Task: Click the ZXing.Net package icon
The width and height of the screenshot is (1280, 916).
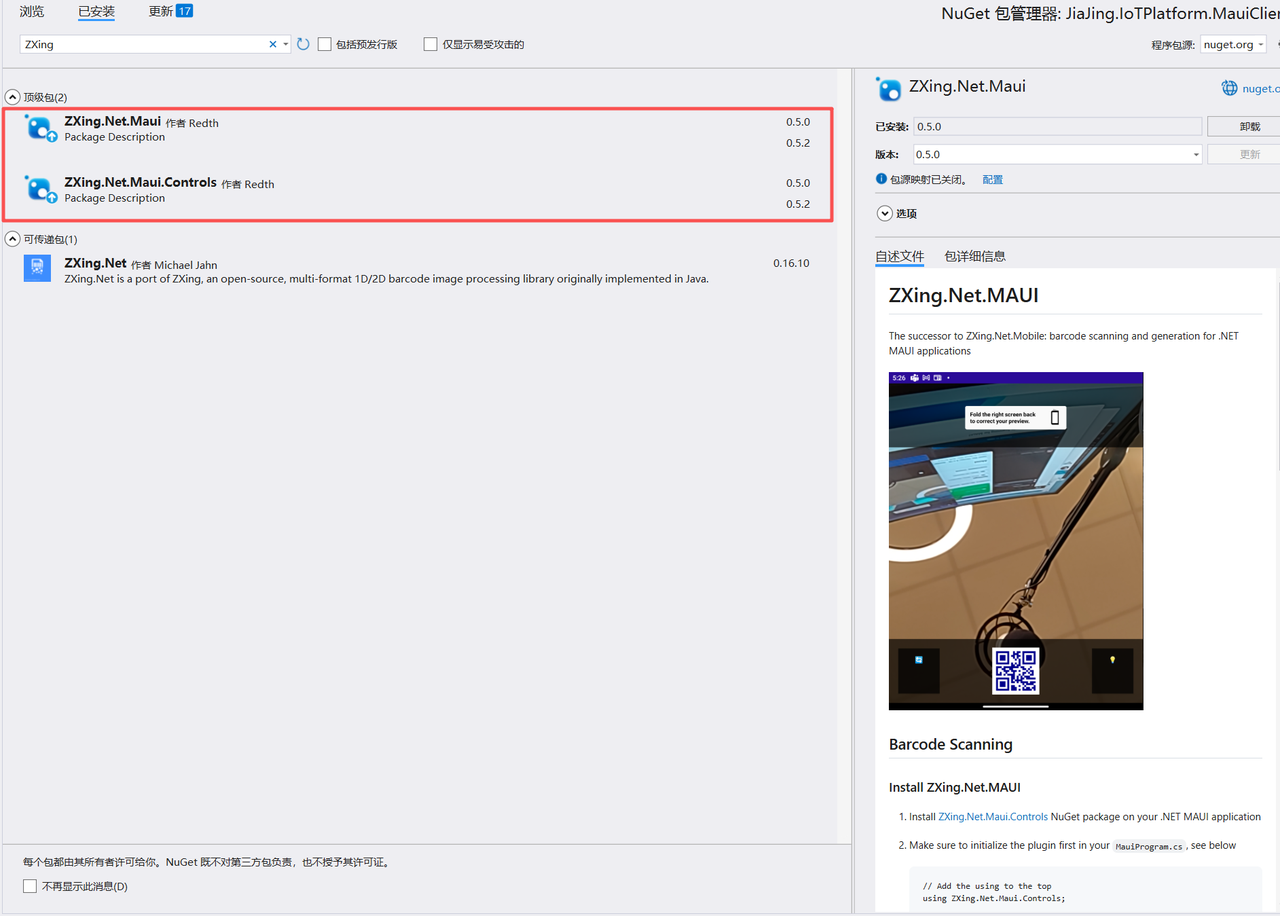Action: click(x=37, y=268)
